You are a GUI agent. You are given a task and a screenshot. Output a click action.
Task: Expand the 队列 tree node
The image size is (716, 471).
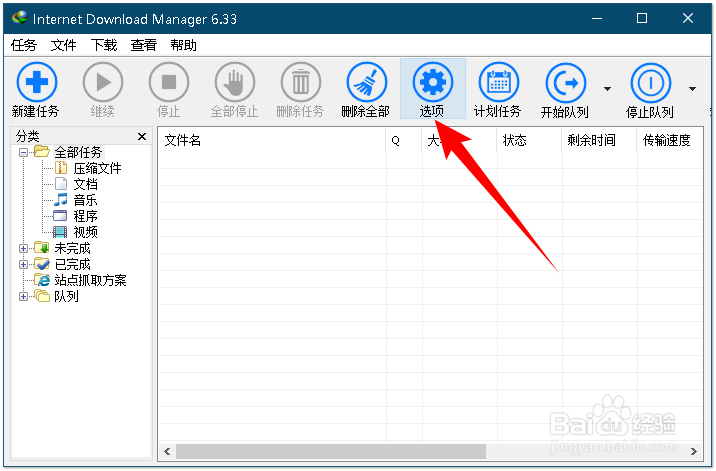(x=23, y=296)
